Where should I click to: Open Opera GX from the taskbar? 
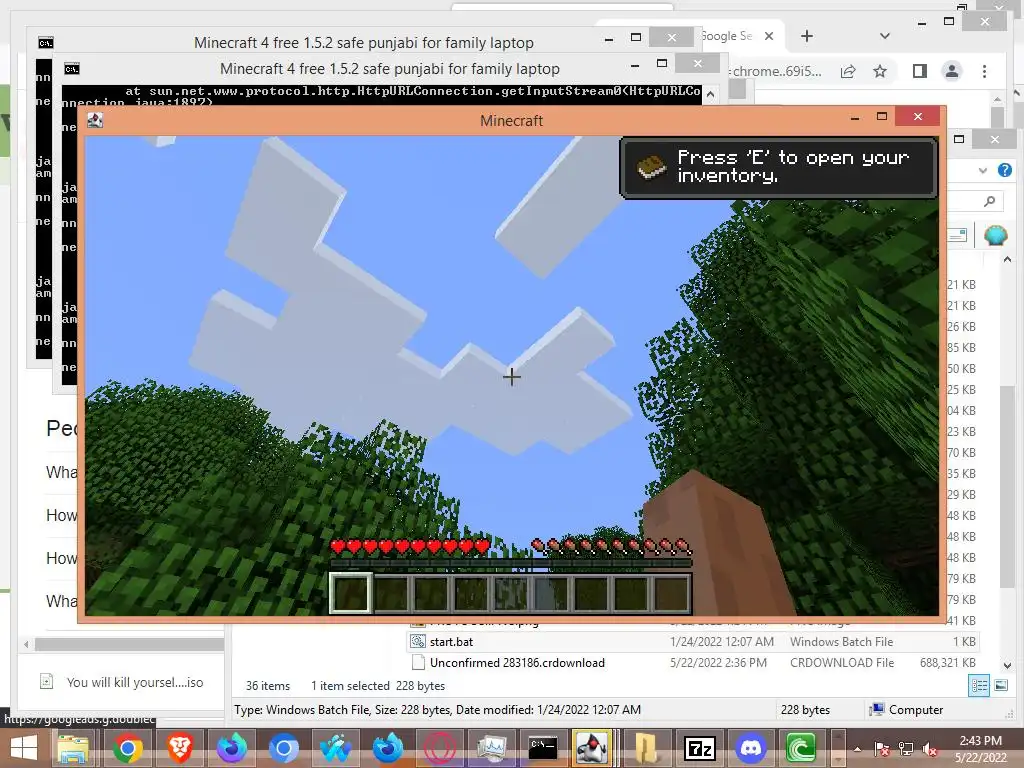pyautogui.click(x=440, y=748)
